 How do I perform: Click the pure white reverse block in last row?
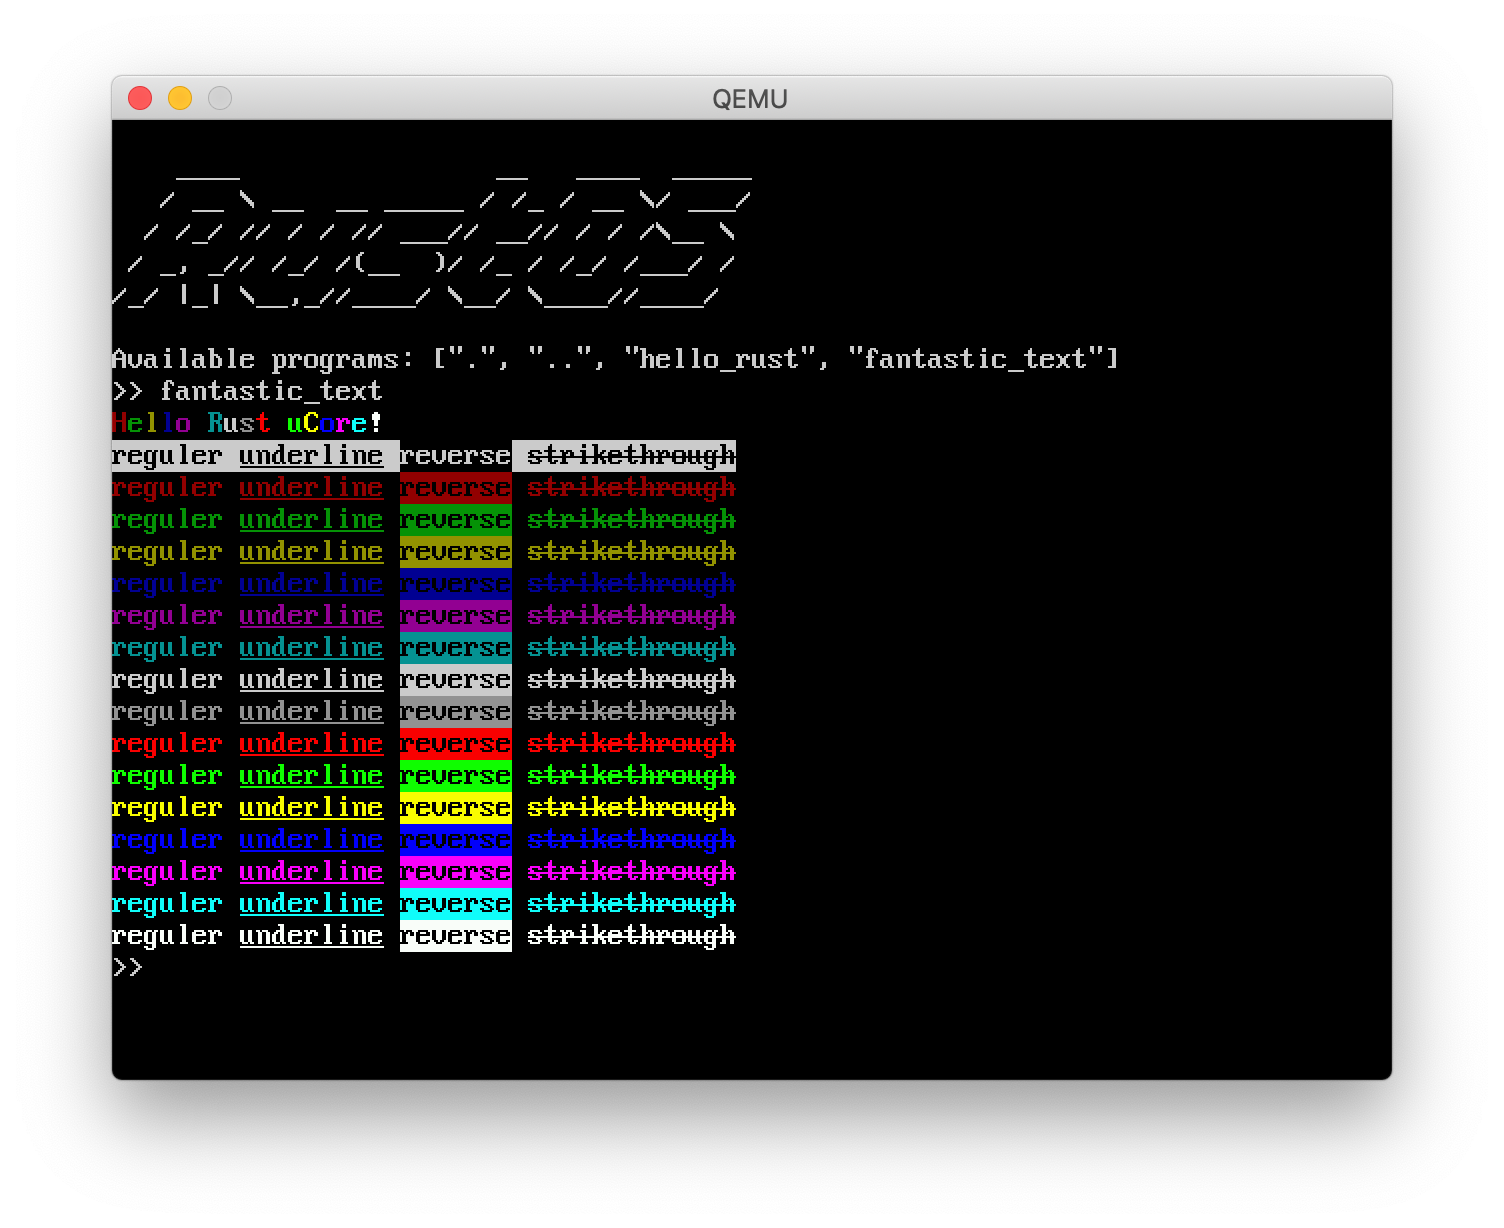pyautogui.click(x=455, y=936)
